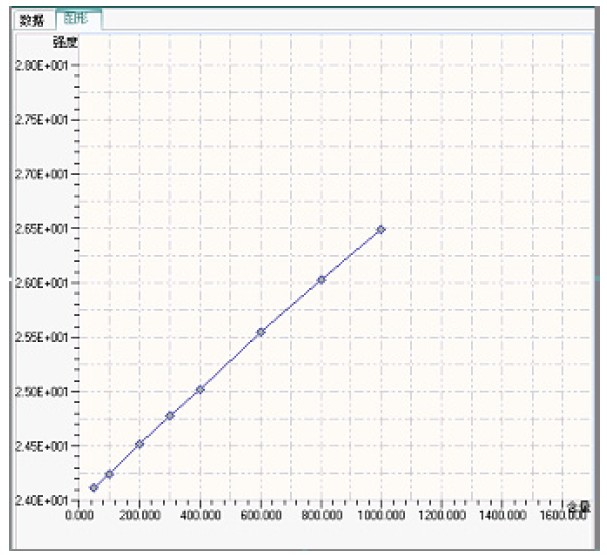This screenshot has height=555, width=607.
Task: Click the data marker at x=600
Action: pyautogui.click(x=260, y=332)
